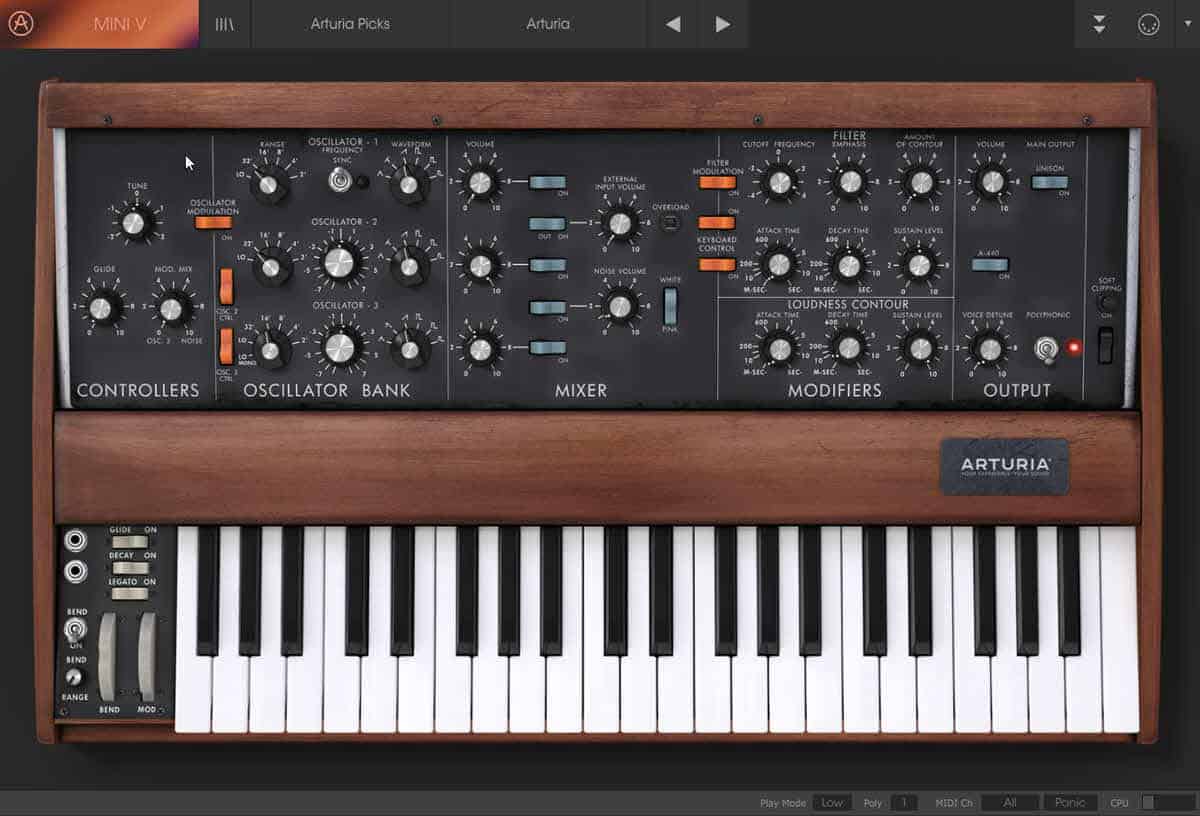Load next preset with right arrow
The width and height of the screenshot is (1200, 816).
point(723,24)
